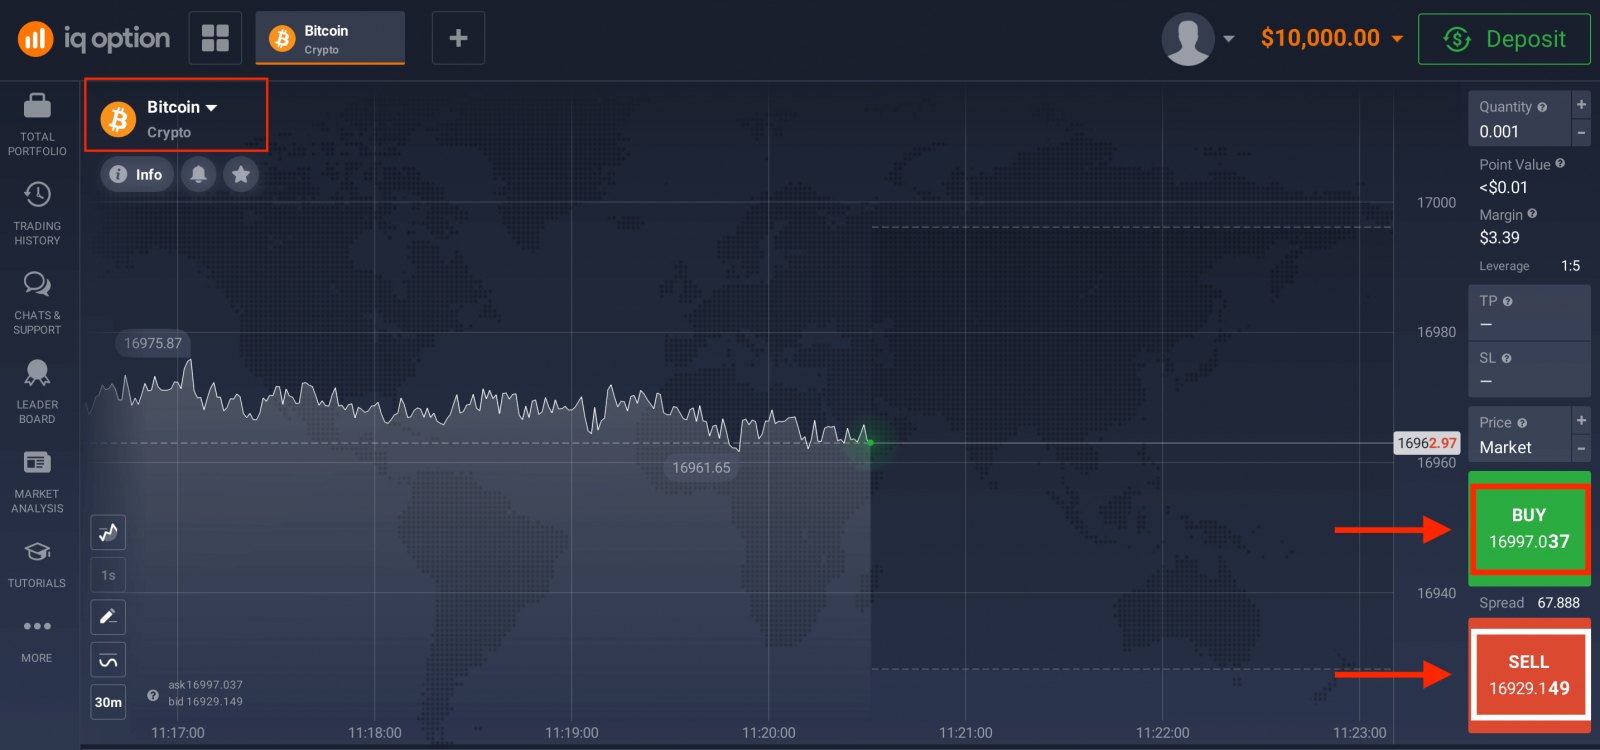Image resolution: width=1600 pixels, height=750 pixels.
Task: Open Trading History panel
Action: [37, 214]
